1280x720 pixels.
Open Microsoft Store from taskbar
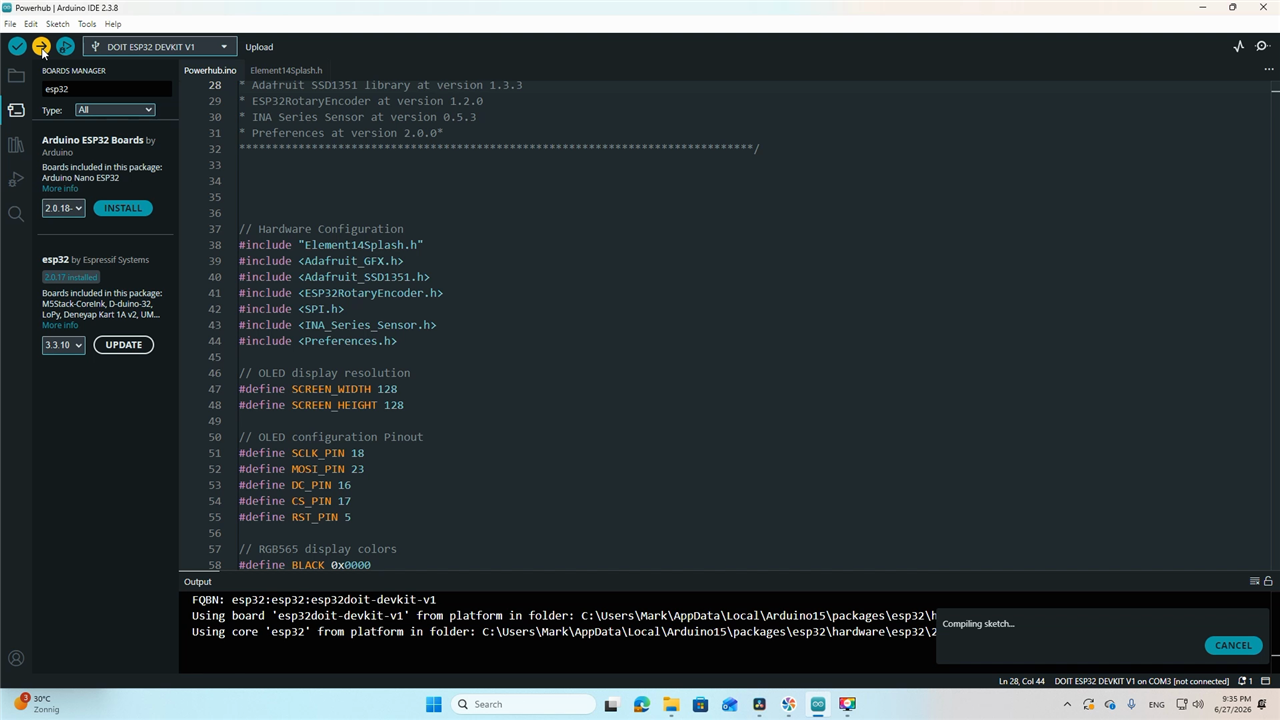(700, 704)
